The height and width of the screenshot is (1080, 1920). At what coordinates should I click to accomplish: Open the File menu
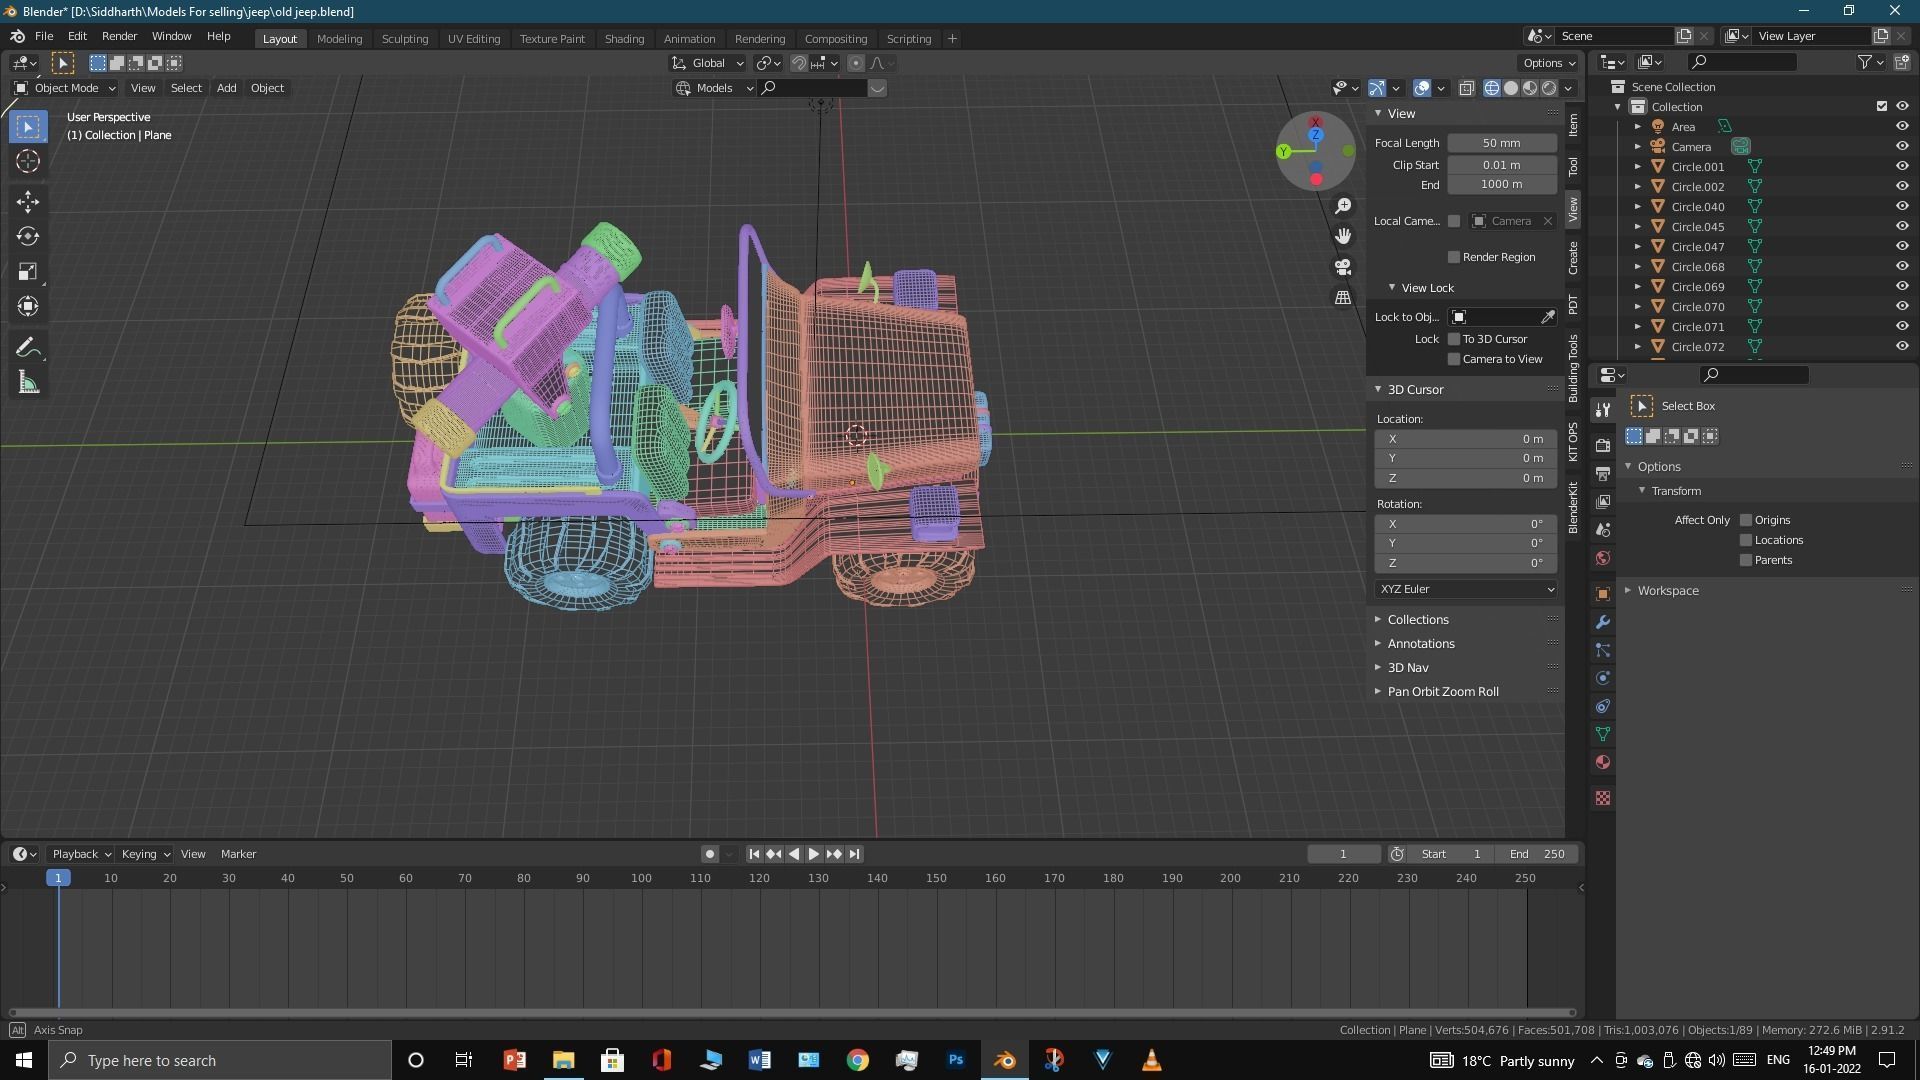(44, 36)
